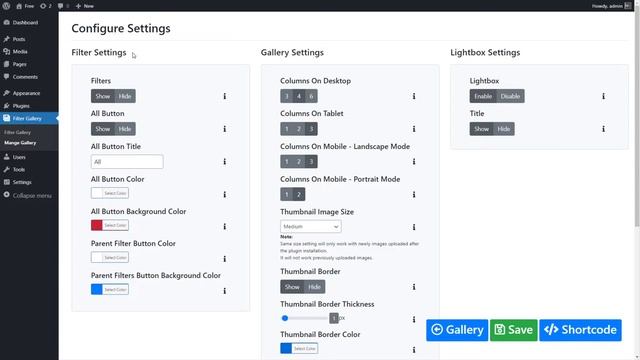Choose 6 columns on desktop
This screenshot has width=640, height=360.
point(311,96)
